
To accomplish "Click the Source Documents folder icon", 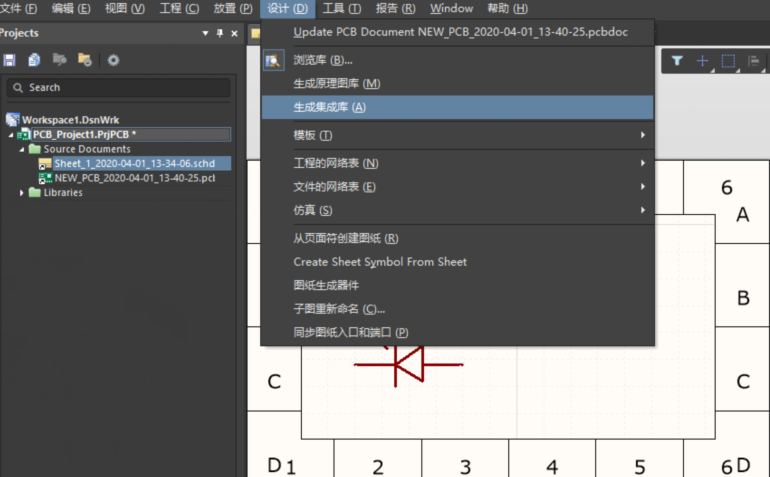I will point(34,148).
